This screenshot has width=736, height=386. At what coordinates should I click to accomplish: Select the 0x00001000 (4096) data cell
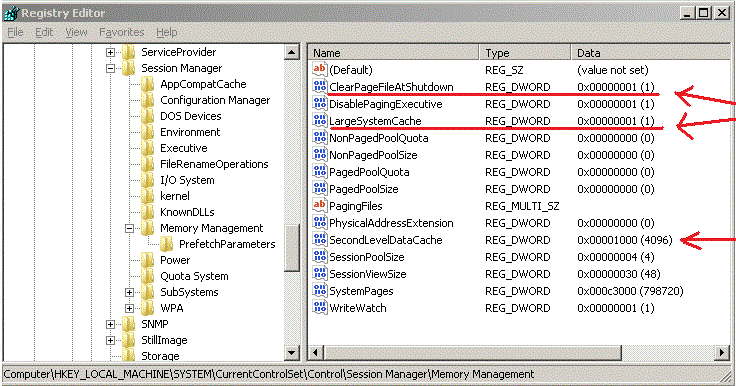[x=625, y=240]
